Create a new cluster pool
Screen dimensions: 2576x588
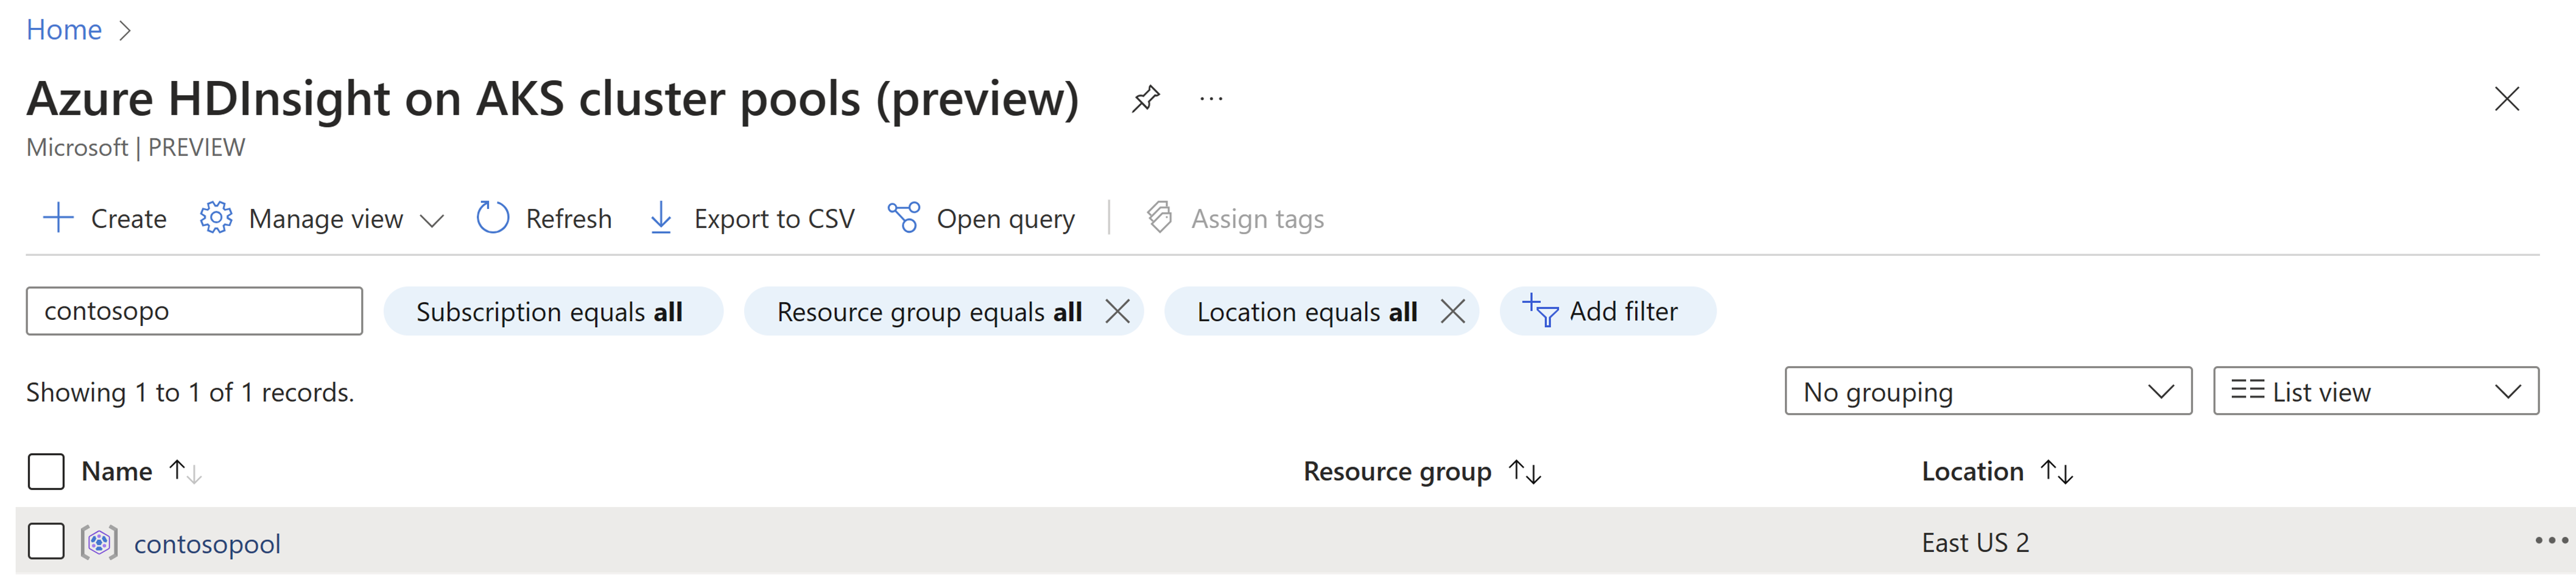click(x=105, y=218)
